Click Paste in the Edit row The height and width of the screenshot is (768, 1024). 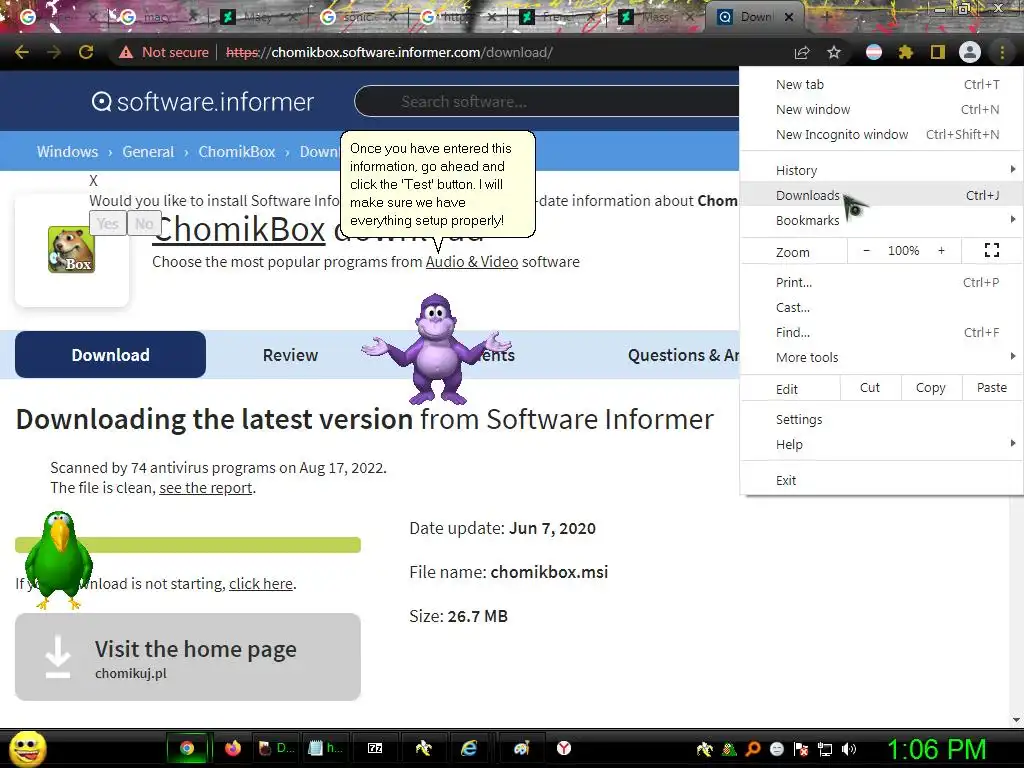pyautogui.click(x=991, y=388)
